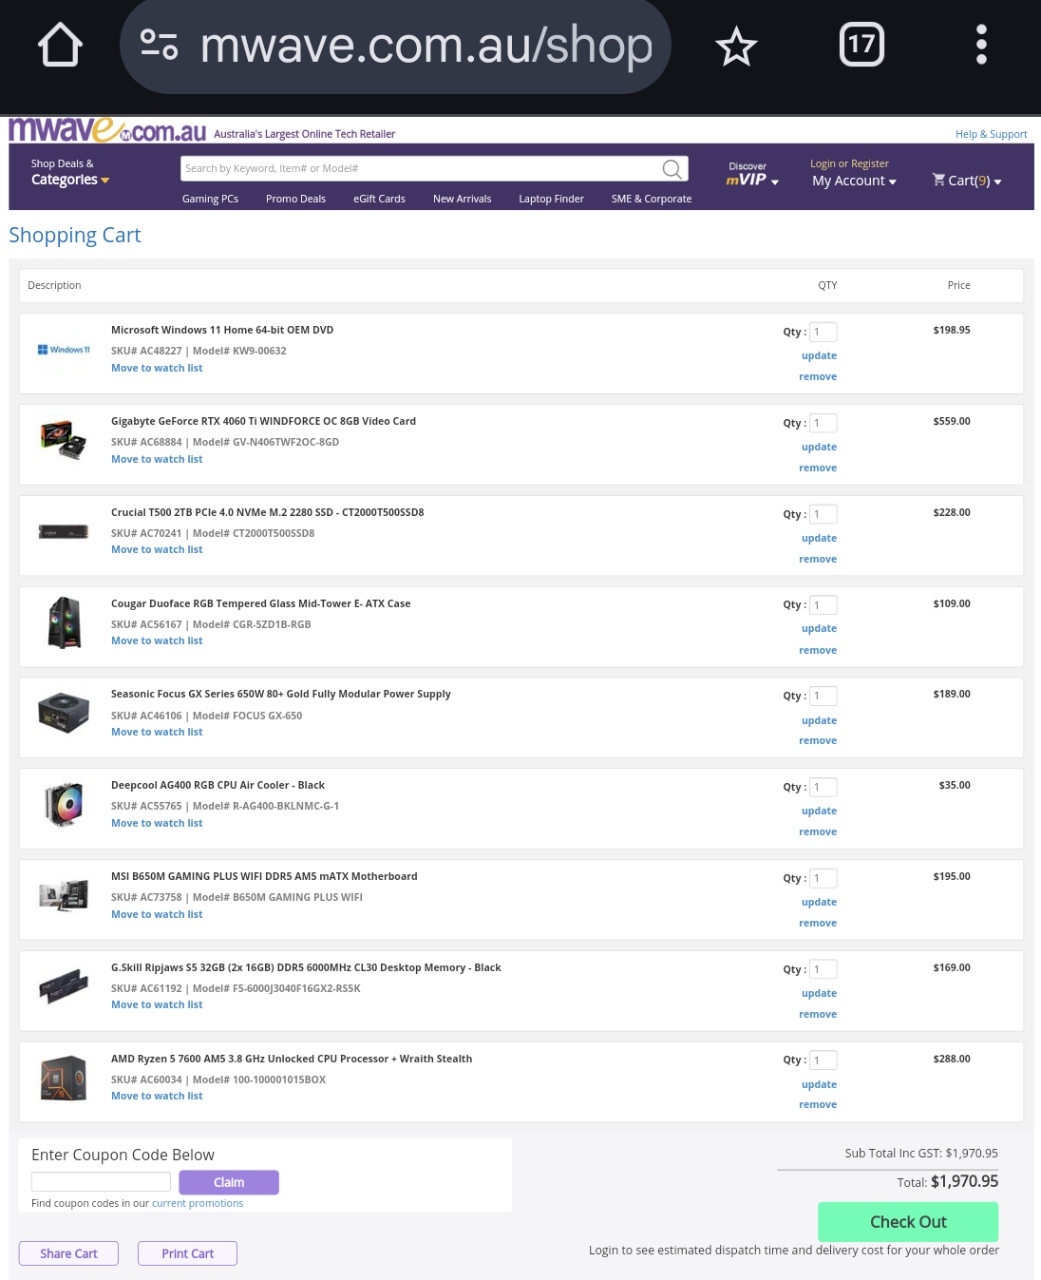Move AMD Ryzen 5 7600 to watch list

(x=157, y=1096)
